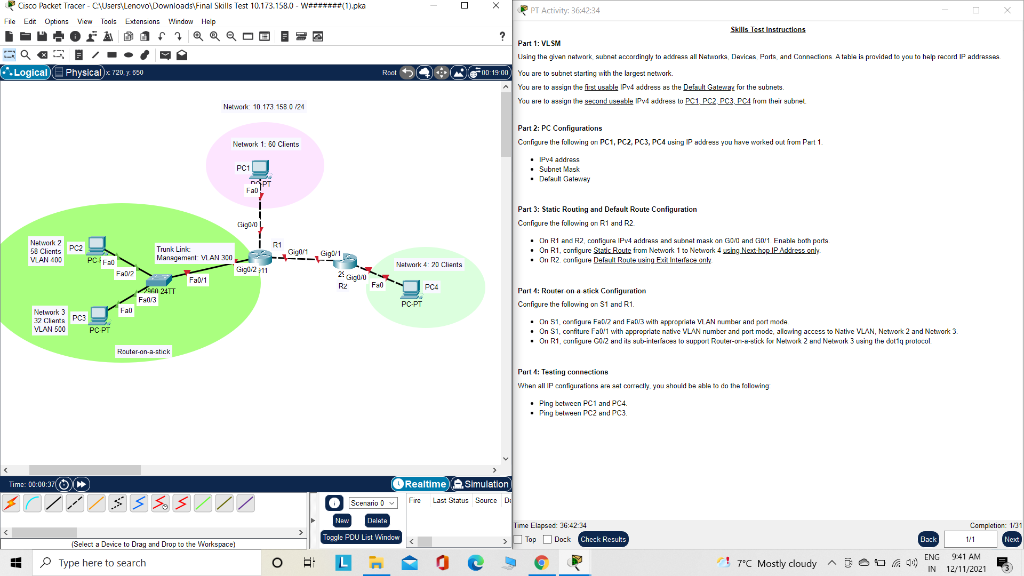The image size is (1024, 576).
Task: Open the Tools menu
Action: [108, 22]
